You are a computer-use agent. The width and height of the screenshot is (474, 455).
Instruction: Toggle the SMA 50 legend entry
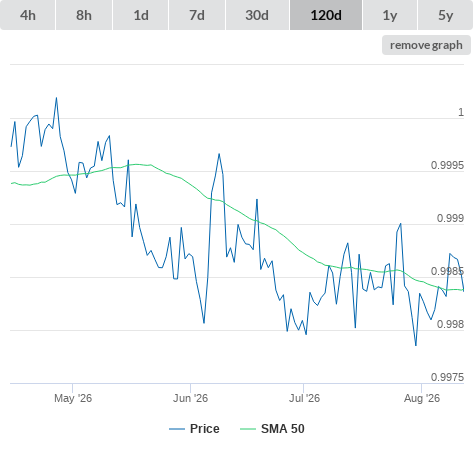point(272,429)
